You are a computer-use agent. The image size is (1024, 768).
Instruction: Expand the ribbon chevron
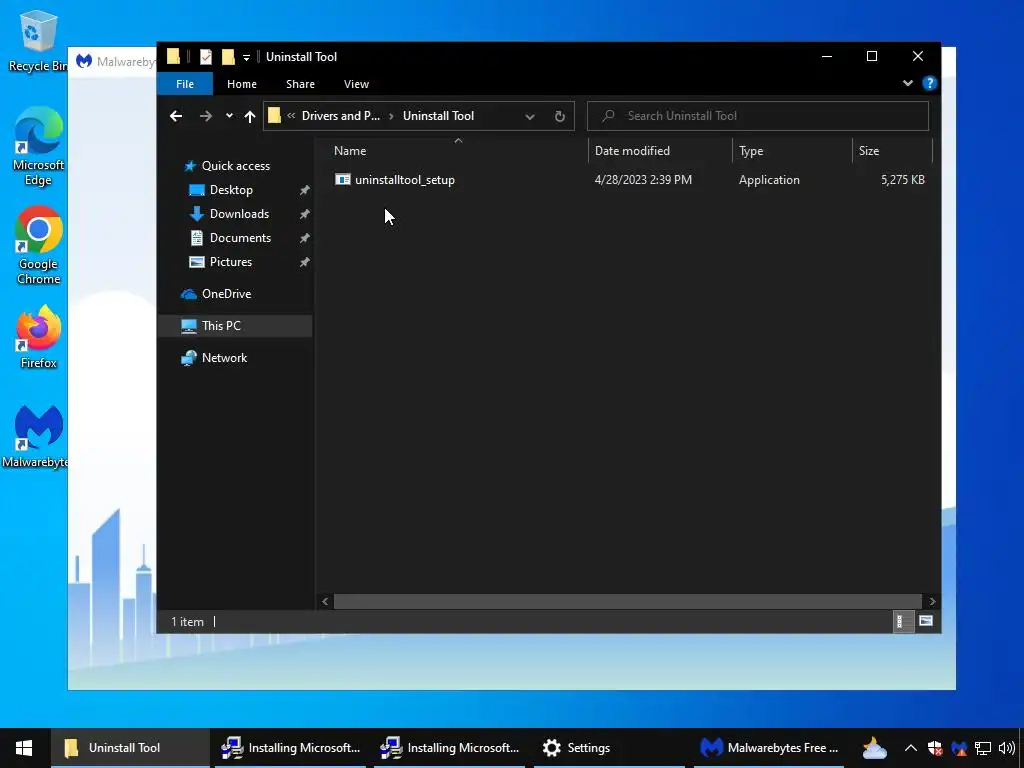(908, 84)
